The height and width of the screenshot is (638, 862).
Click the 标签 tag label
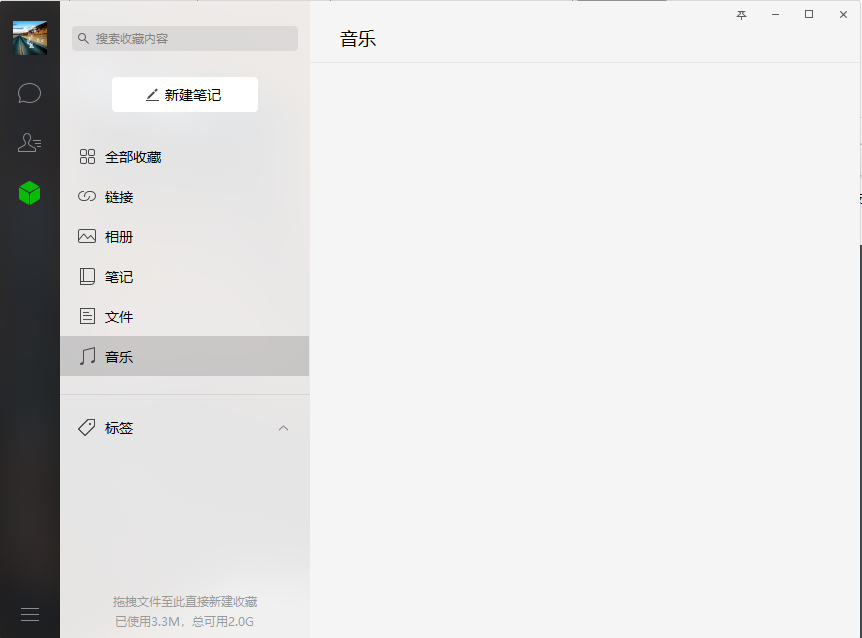119,428
